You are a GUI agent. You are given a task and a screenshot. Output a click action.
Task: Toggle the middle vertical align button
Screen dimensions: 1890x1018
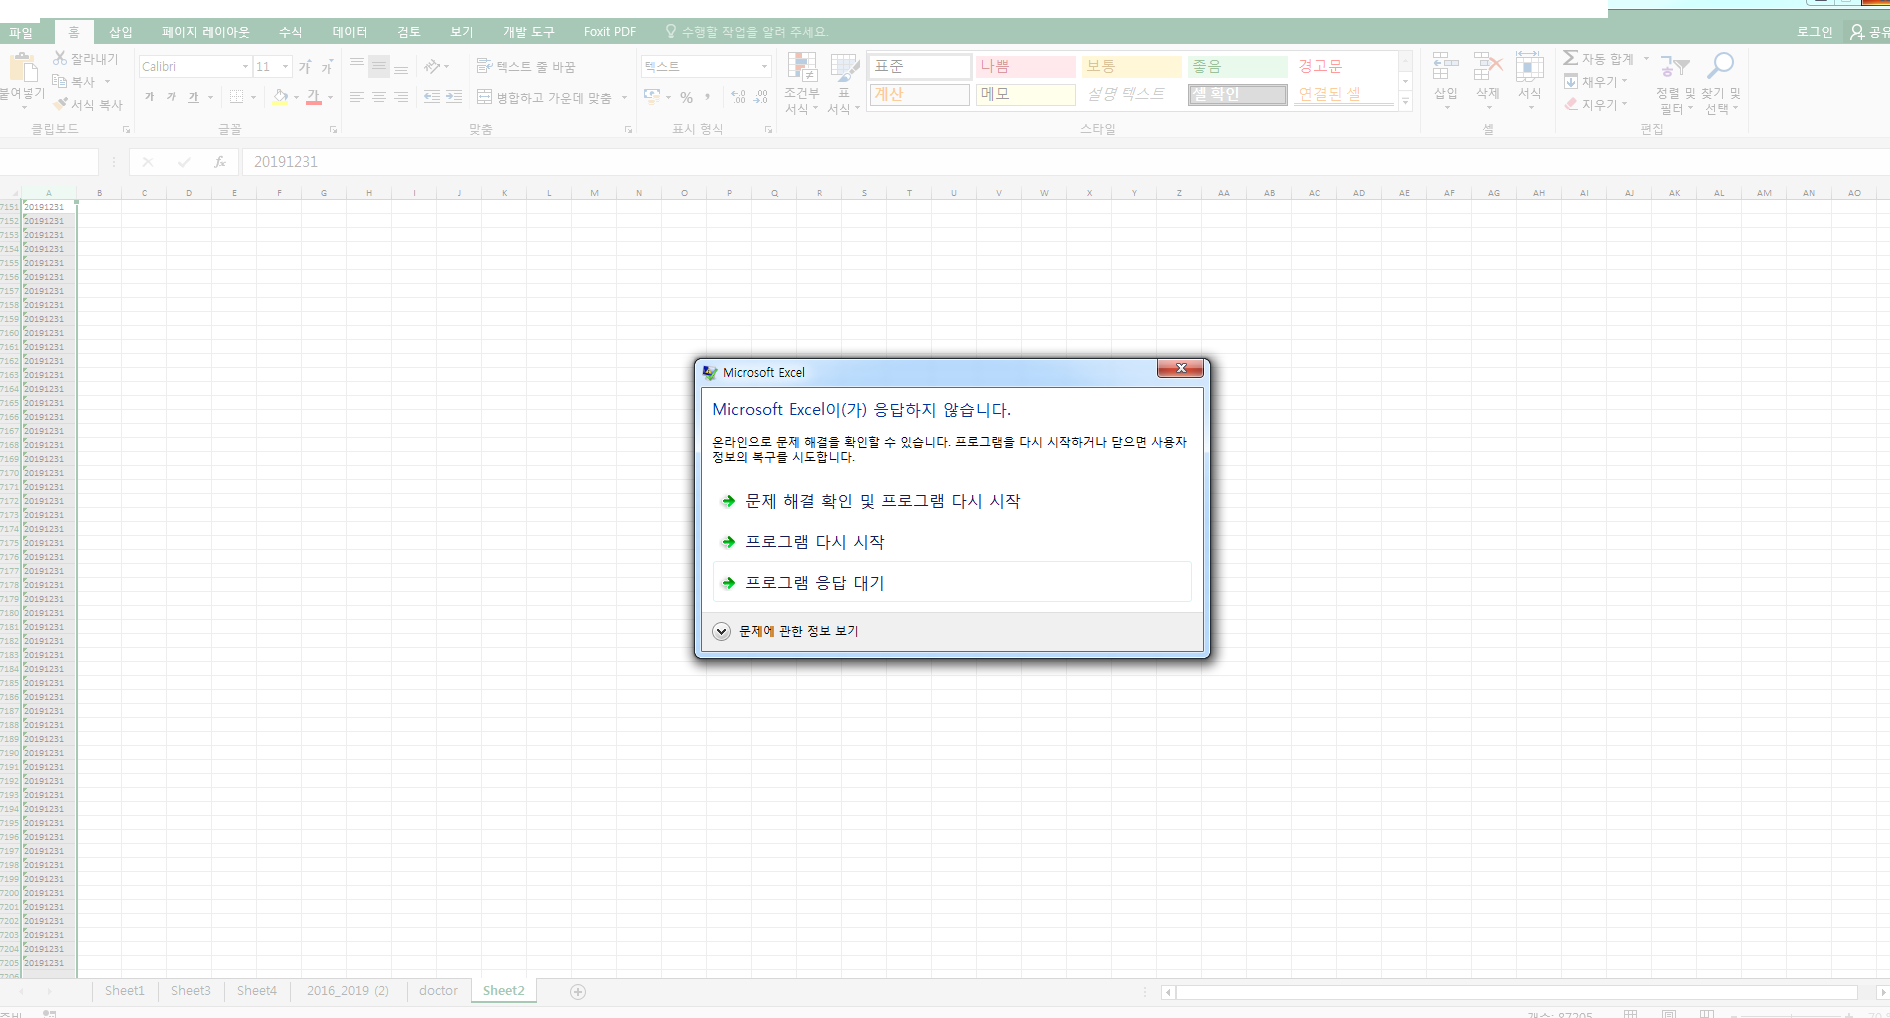[379, 67]
